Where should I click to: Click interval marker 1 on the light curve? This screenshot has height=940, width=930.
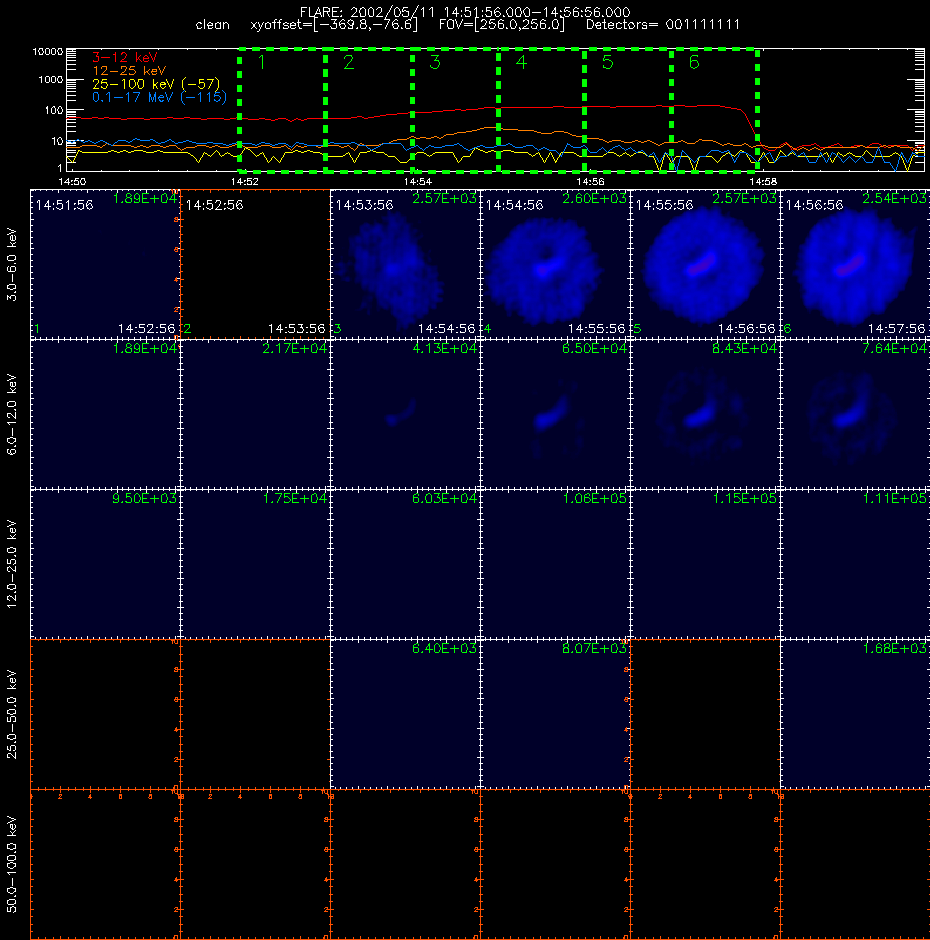[261, 62]
